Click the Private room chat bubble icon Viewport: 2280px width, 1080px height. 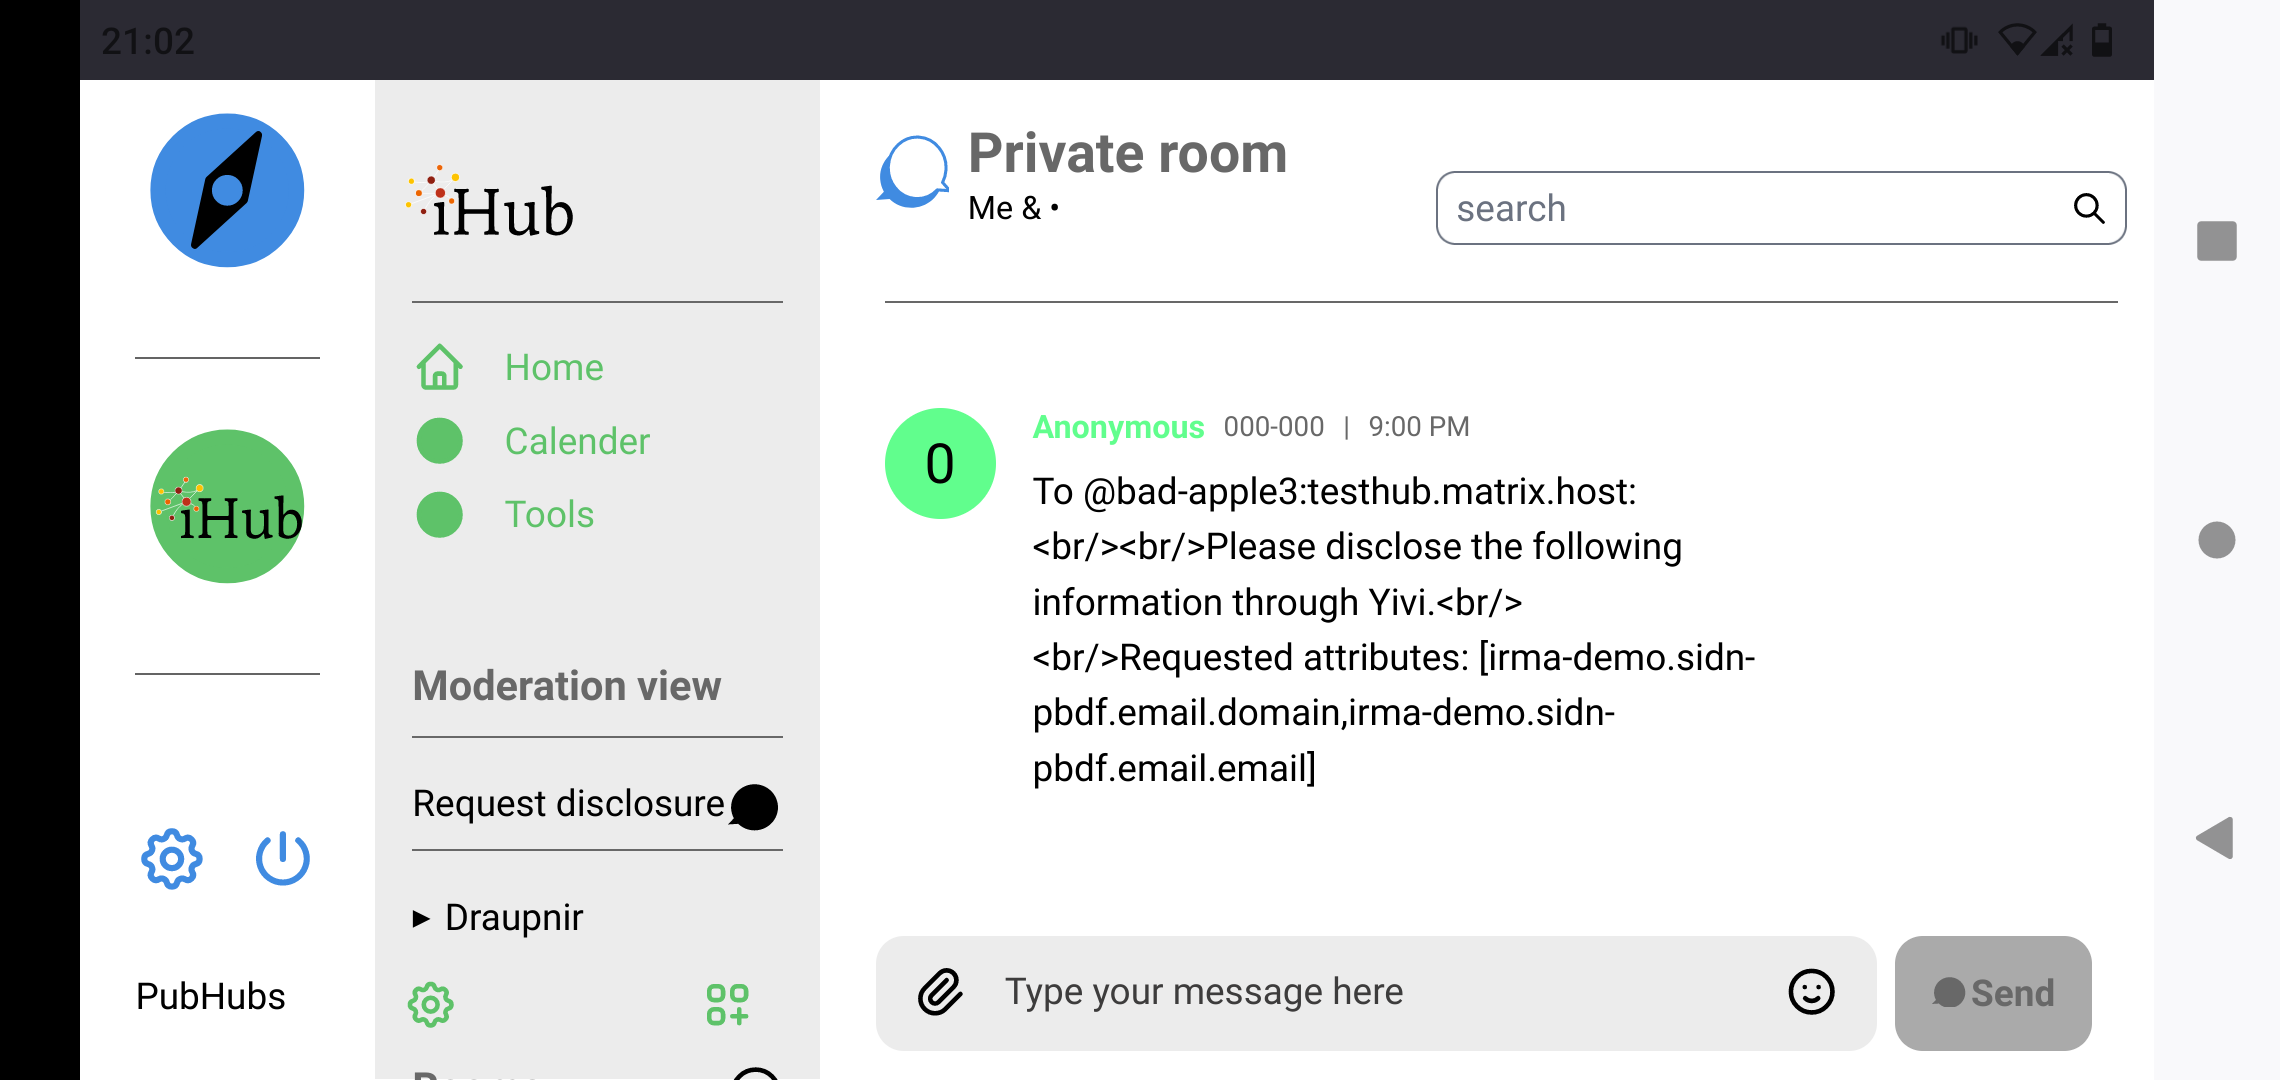[x=913, y=172]
